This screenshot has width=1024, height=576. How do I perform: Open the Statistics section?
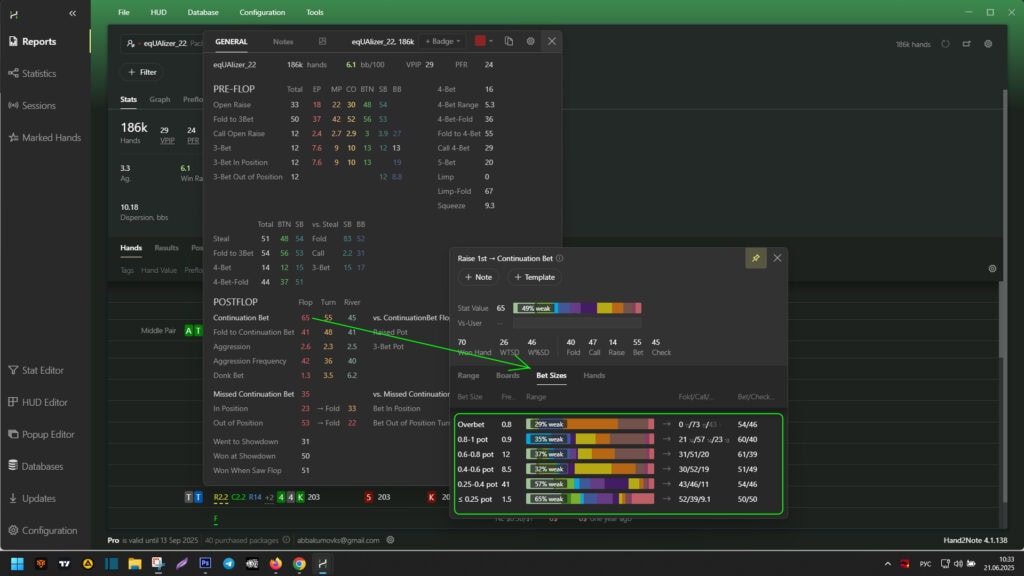tap(33, 73)
